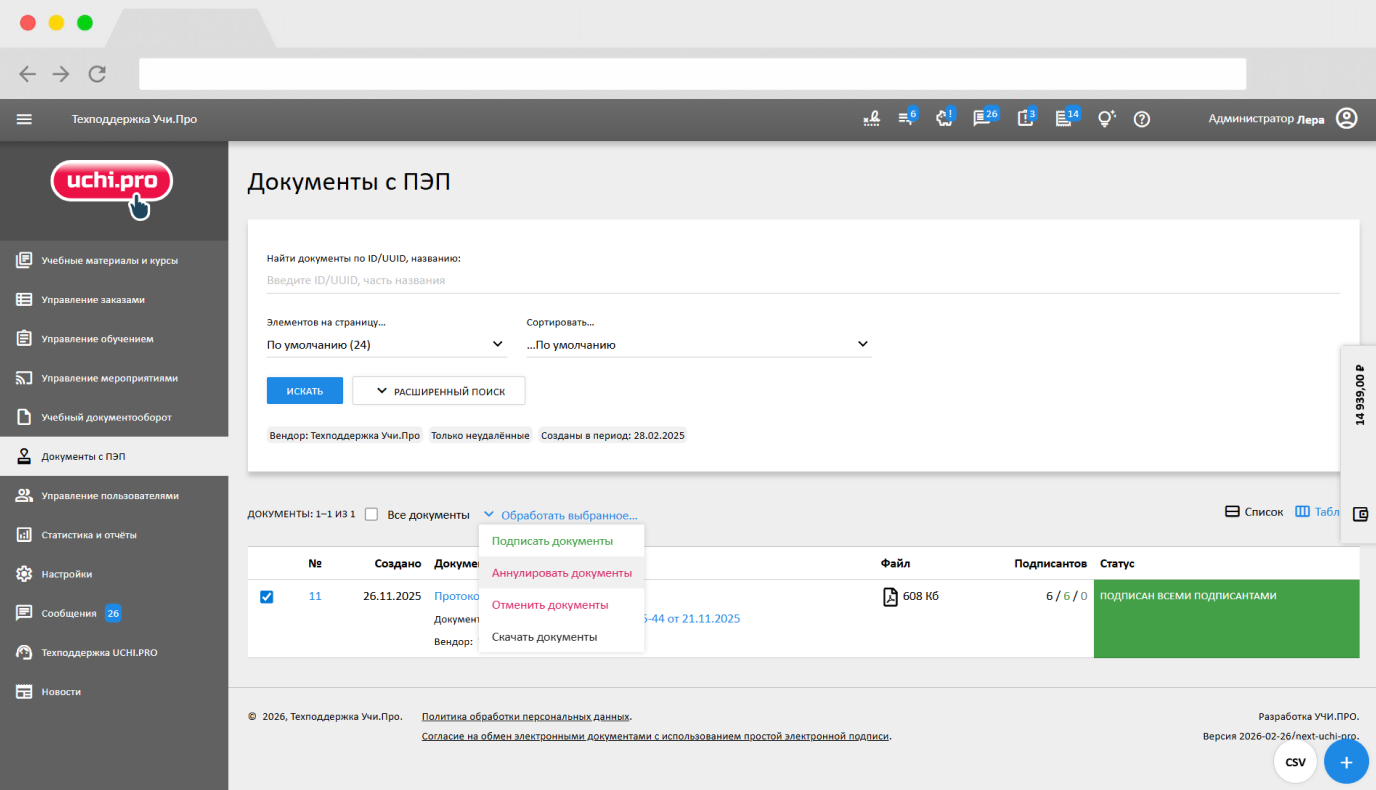Open the piggy bank icon with alert badge
This screenshot has height=790, width=1376.
tap(943, 119)
